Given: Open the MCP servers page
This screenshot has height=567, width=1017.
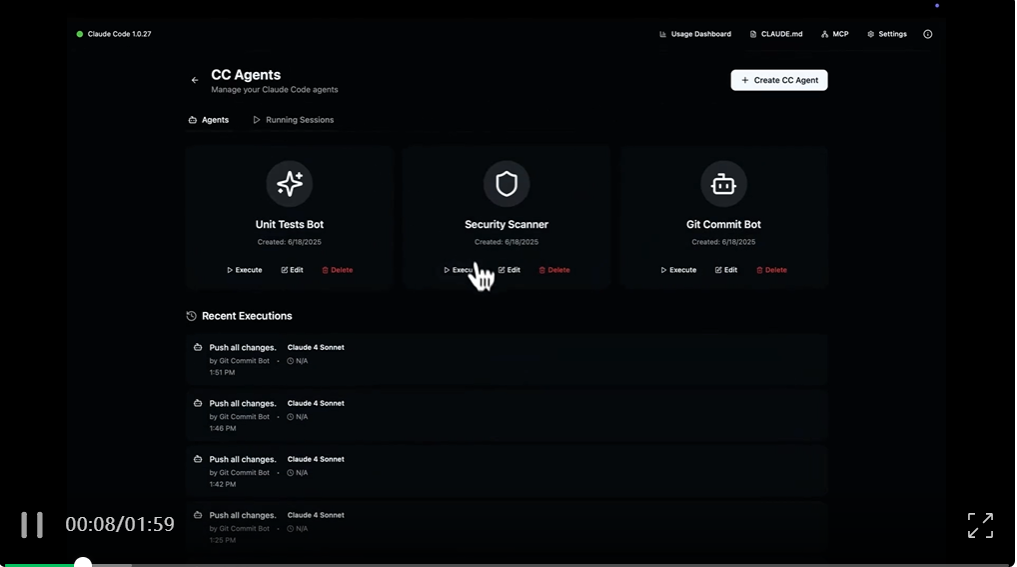Looking at the screenshot, I should (835, 34).
